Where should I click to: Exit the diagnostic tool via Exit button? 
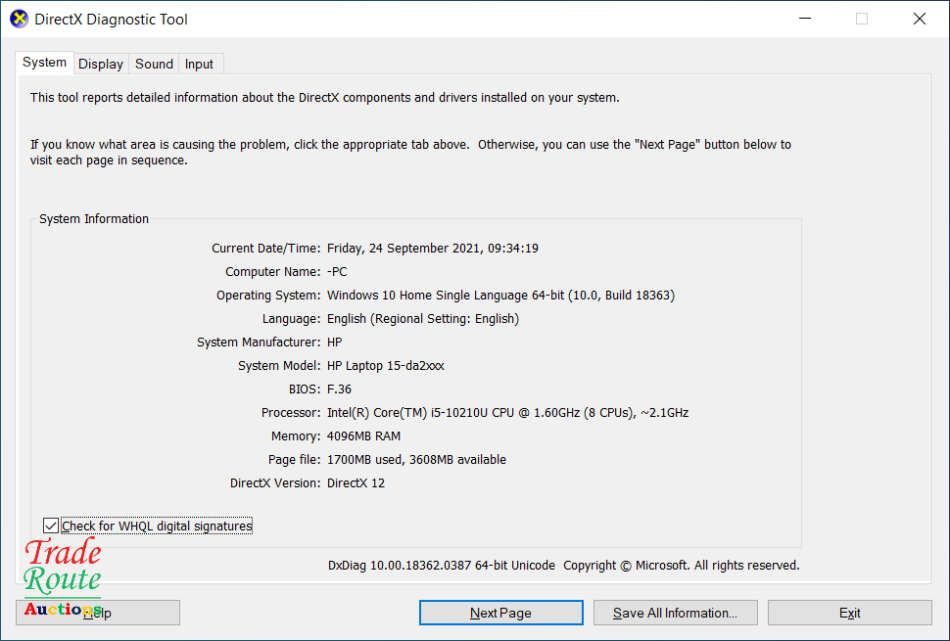850,613
